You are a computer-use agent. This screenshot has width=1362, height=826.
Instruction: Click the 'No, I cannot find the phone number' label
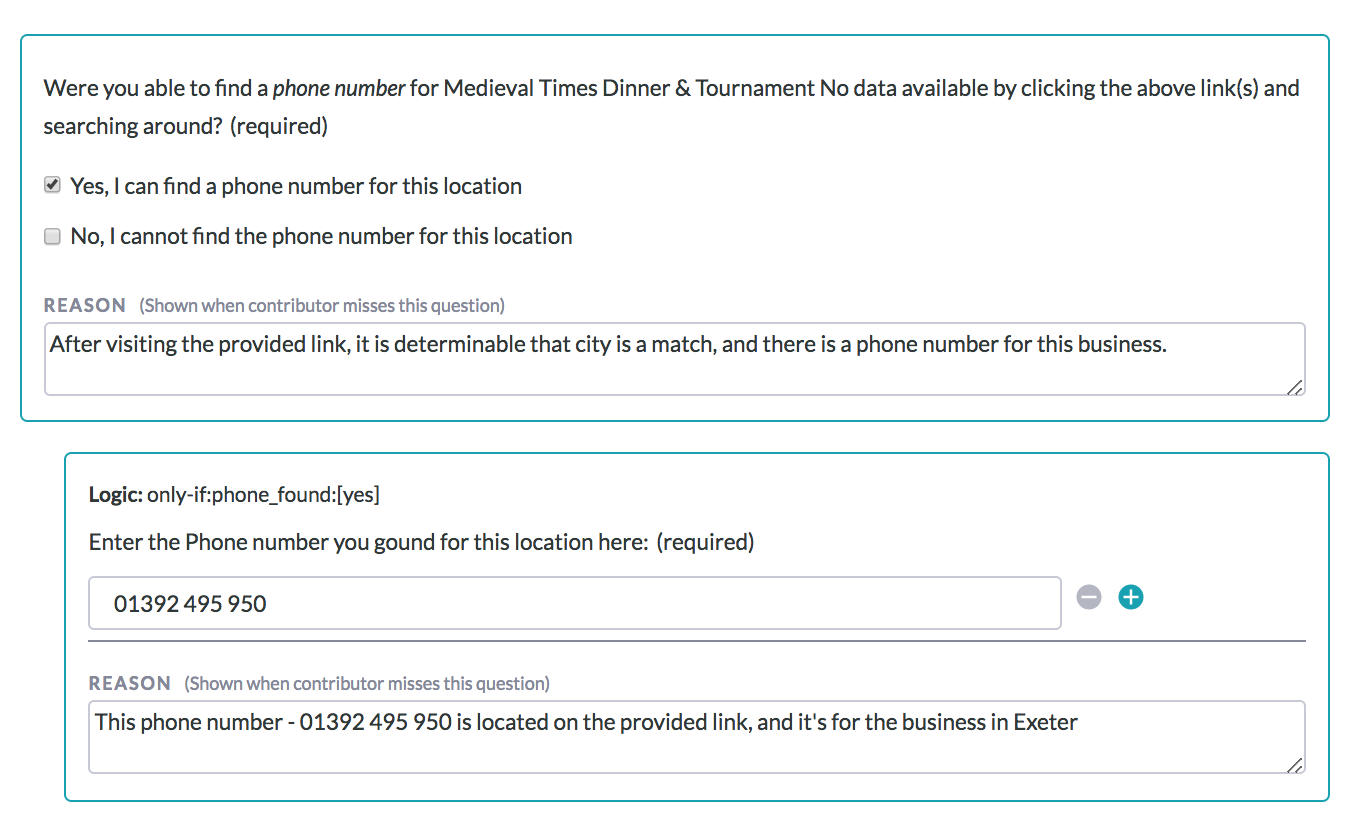click(321, 237)
